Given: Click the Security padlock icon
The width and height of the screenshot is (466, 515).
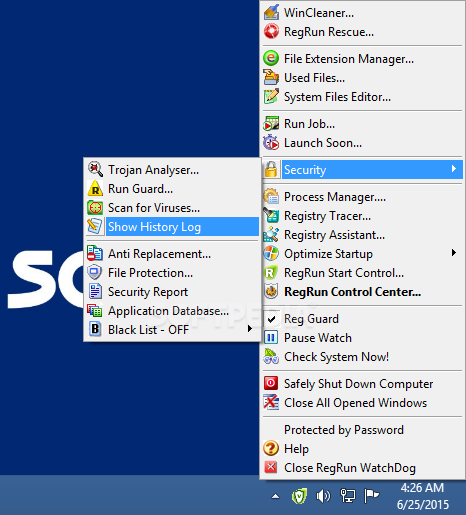Looking at the screenshot, I should tap(271, 170).
